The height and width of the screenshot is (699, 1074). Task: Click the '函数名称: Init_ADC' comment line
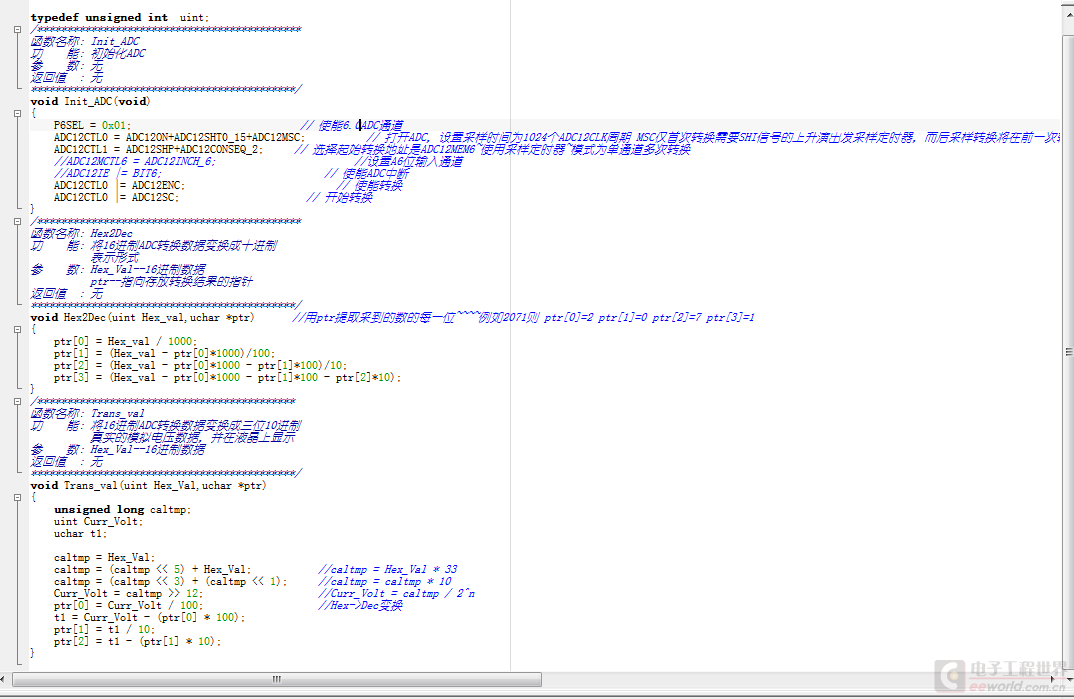pos(85,42)
